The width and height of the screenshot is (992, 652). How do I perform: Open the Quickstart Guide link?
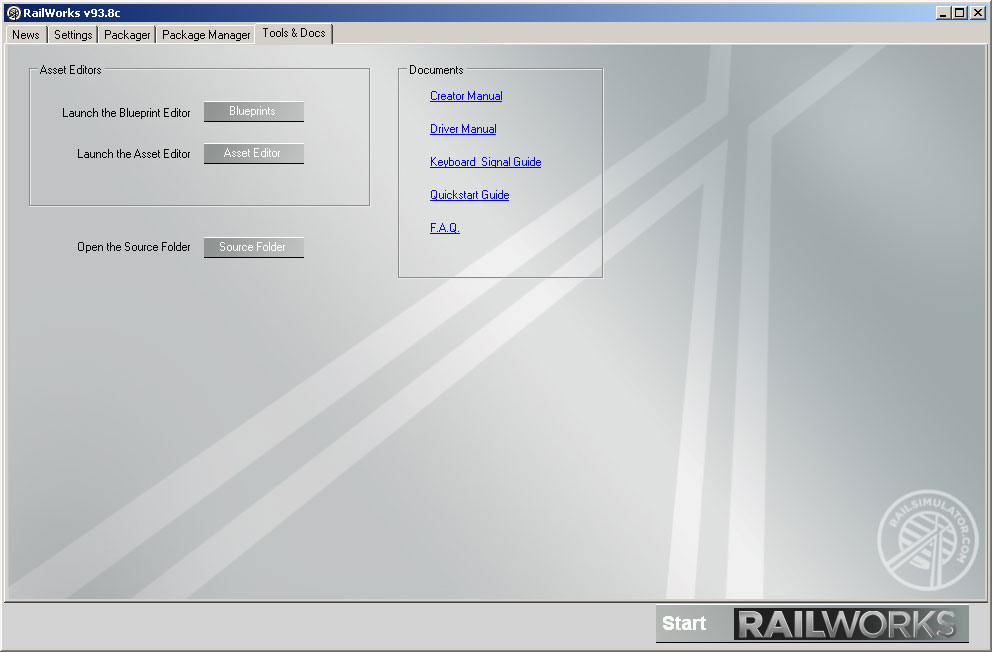click(x=469, y=195)
